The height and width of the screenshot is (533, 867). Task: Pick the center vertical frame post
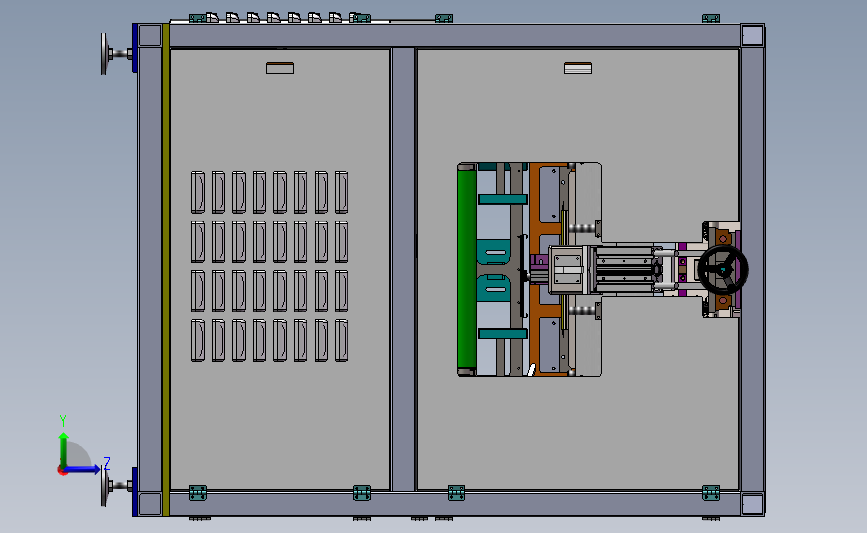click(x=403, y=269)
